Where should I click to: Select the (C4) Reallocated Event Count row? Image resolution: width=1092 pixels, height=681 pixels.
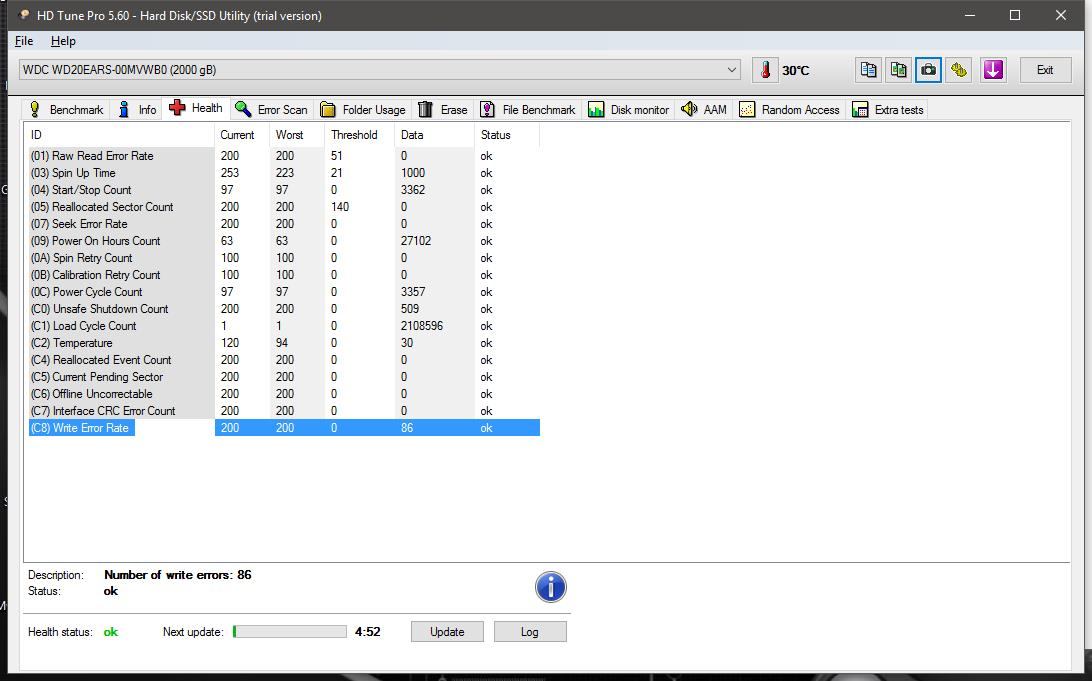(284, 360)
